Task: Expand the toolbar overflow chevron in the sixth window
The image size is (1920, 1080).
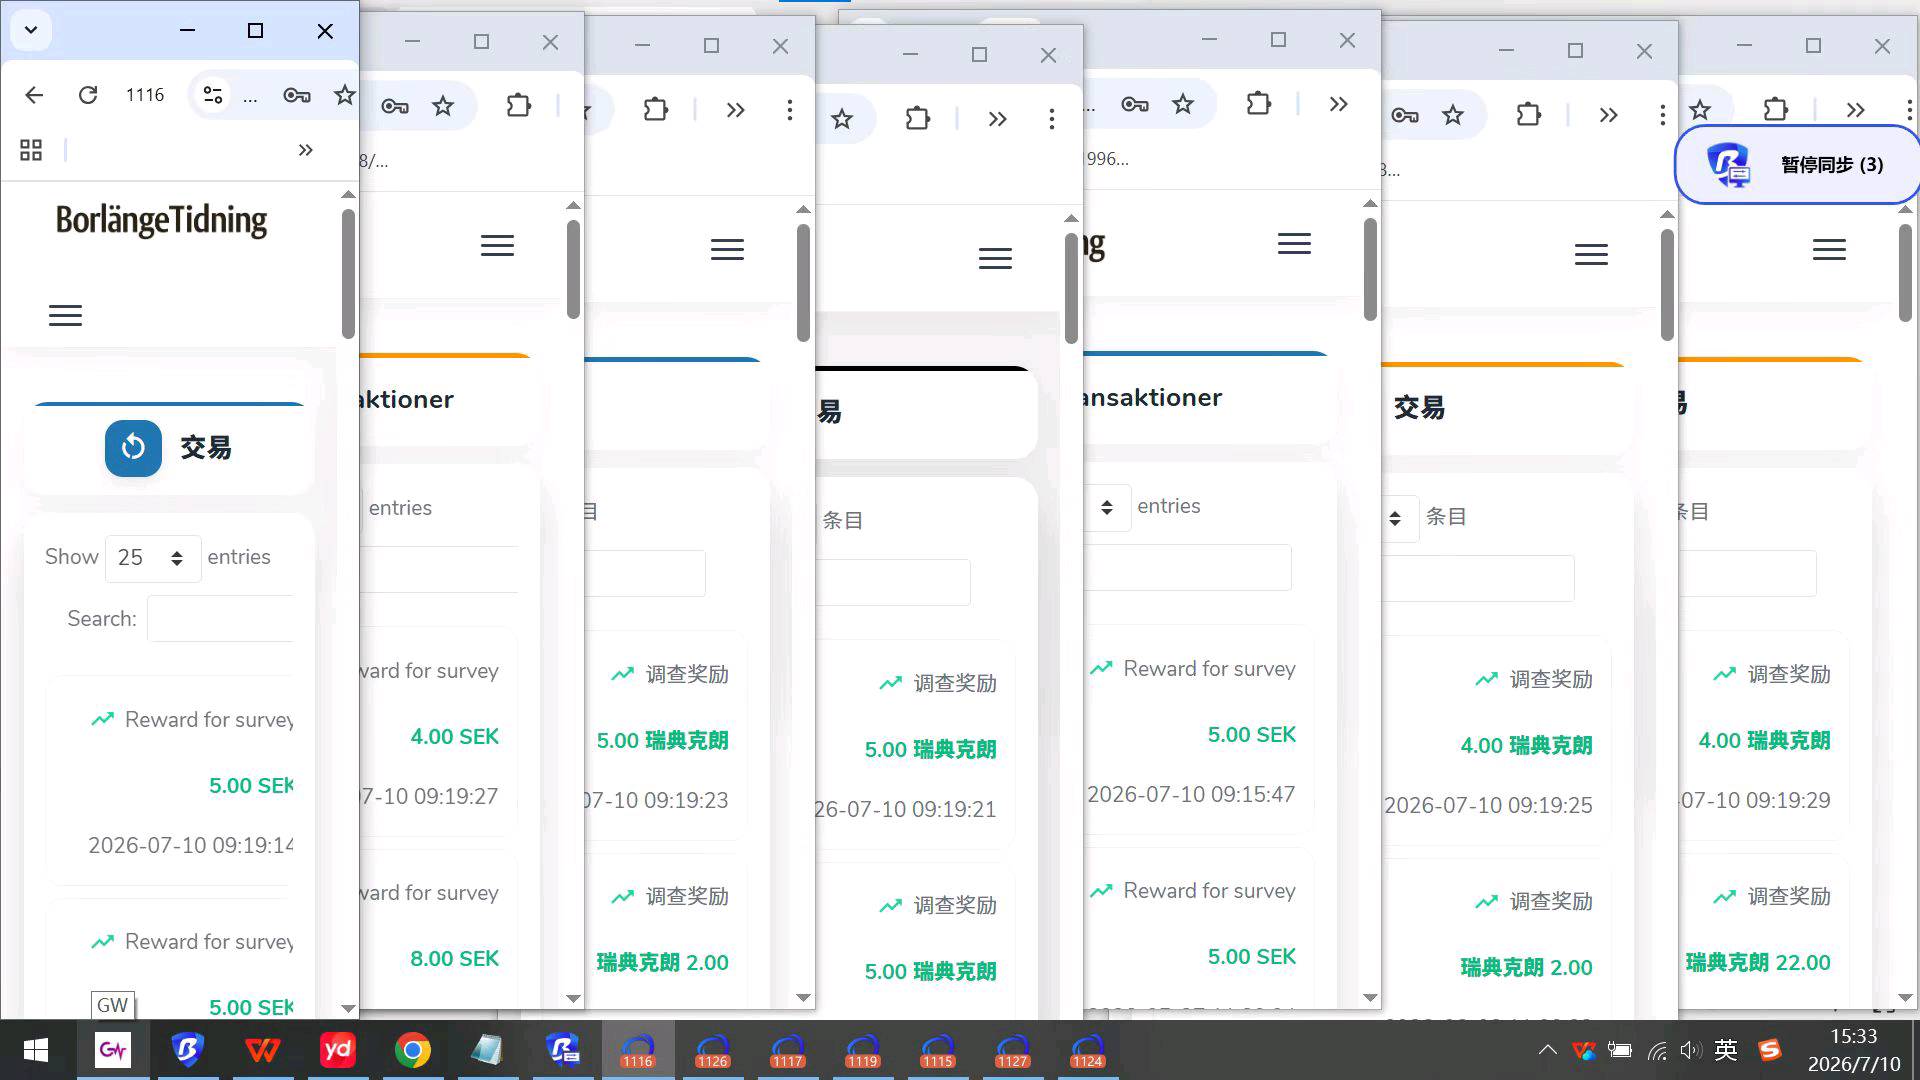Action: click(1608, 115)
